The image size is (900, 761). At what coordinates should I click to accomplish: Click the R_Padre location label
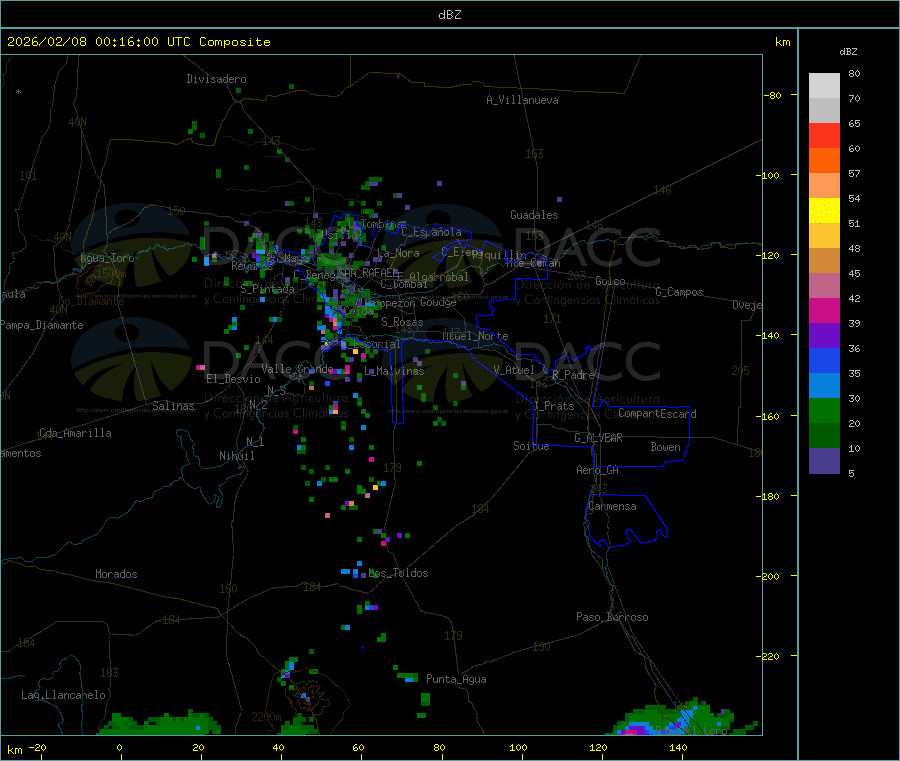coord(573,375)
